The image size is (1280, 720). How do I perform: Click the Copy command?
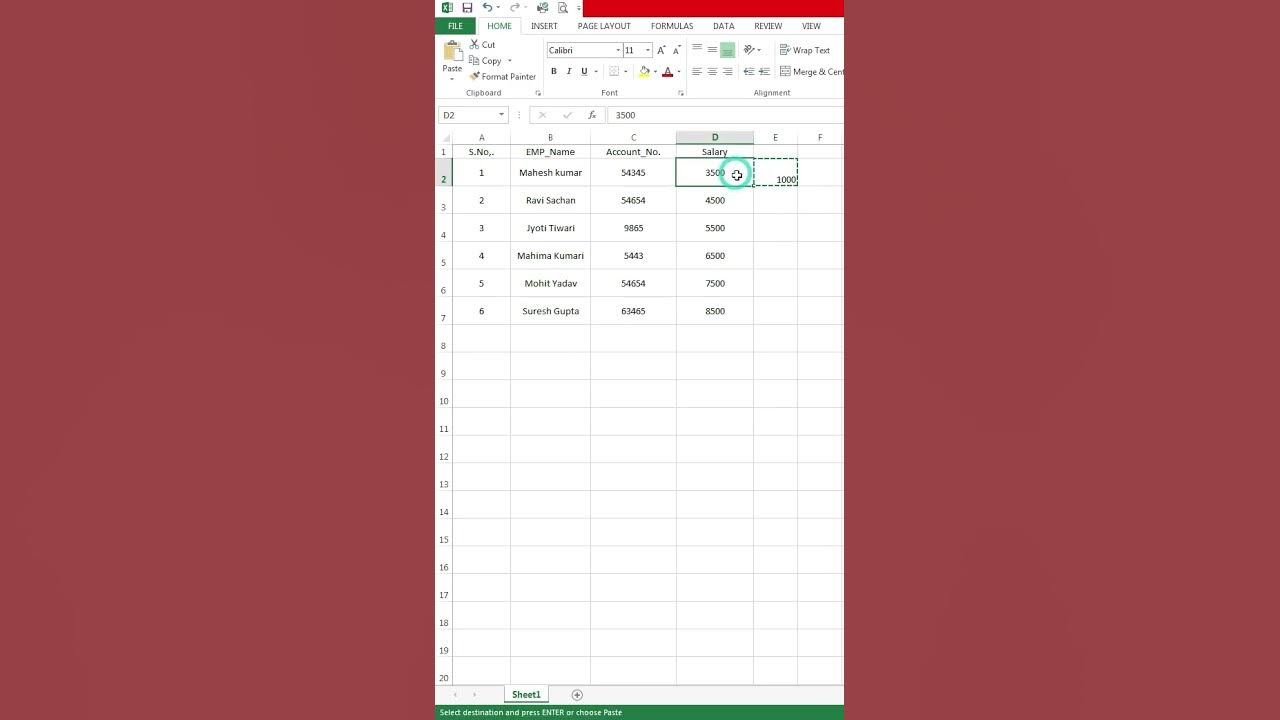[x=485, y=61]
